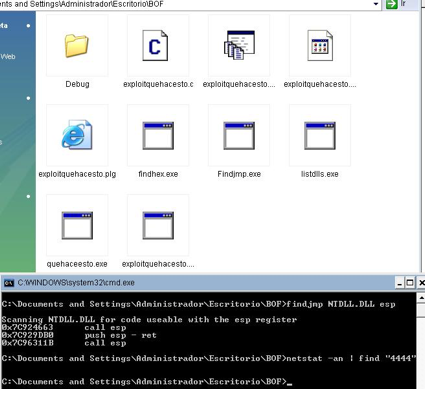425x401 pixels.
Task: Open the address bar dropdown arrow
Action: click(x=376, y=4)
